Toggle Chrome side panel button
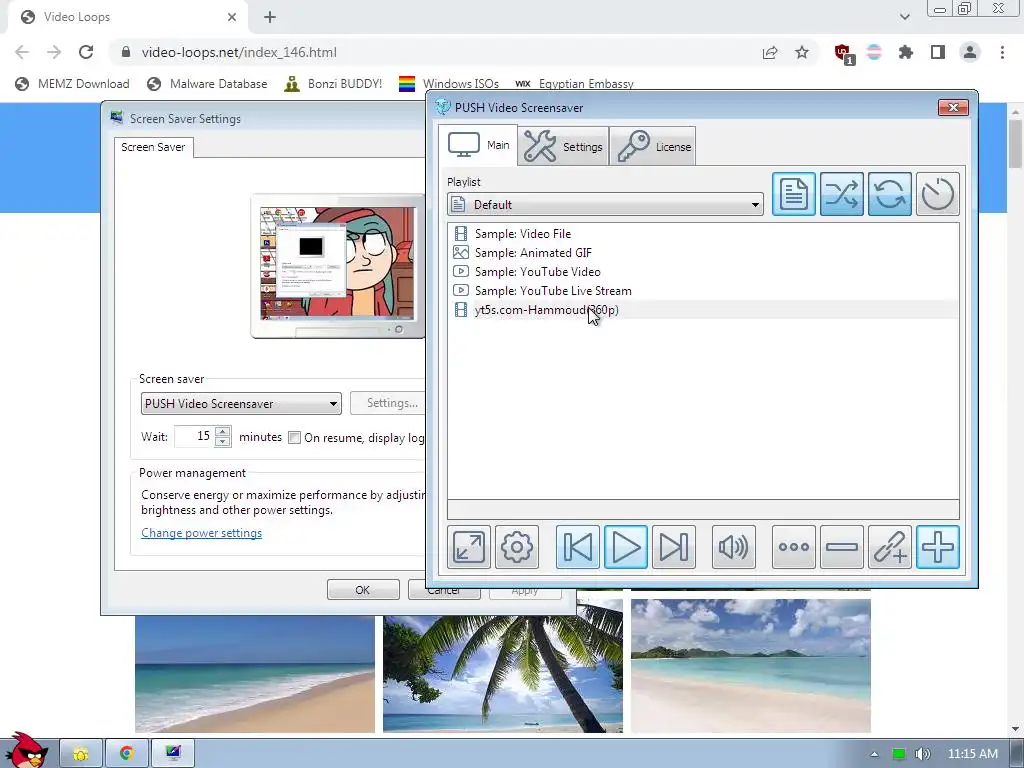This screenshot has width=1024, height=768. pyautogui.click(x=938, y=52)
